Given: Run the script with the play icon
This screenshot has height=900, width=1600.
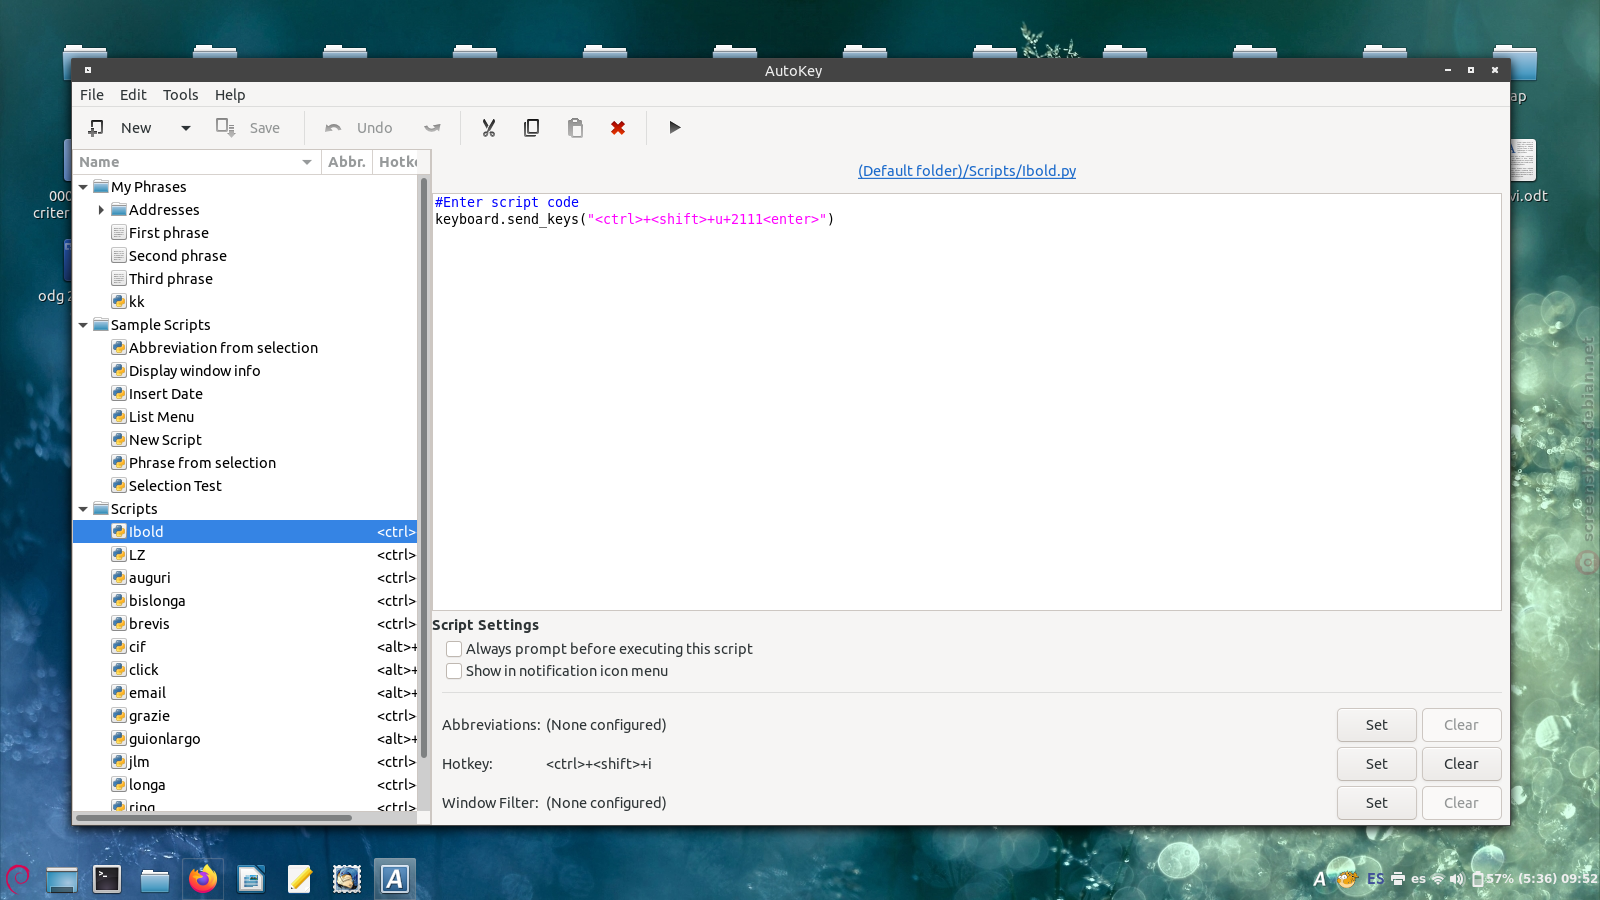Looking at the screenshot, I should pyautogui.click(x=675, y=128).
